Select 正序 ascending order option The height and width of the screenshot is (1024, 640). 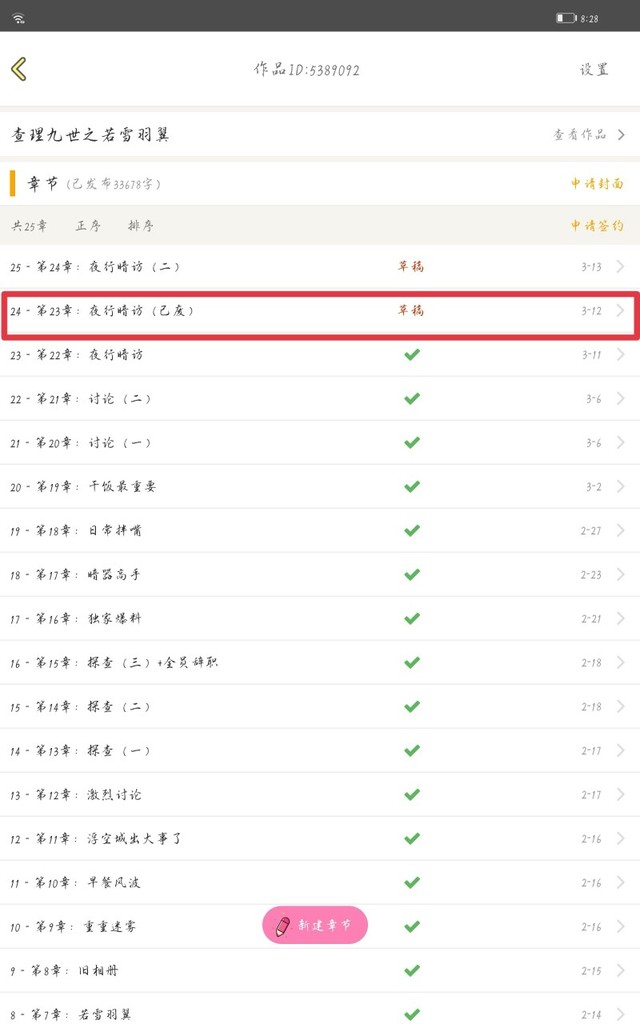click(x=88, y=226)
